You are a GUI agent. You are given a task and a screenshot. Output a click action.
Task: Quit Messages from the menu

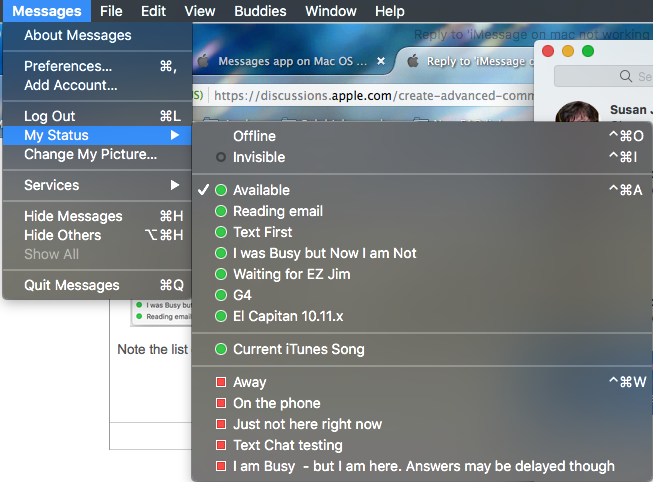click(x=97, y=285)
